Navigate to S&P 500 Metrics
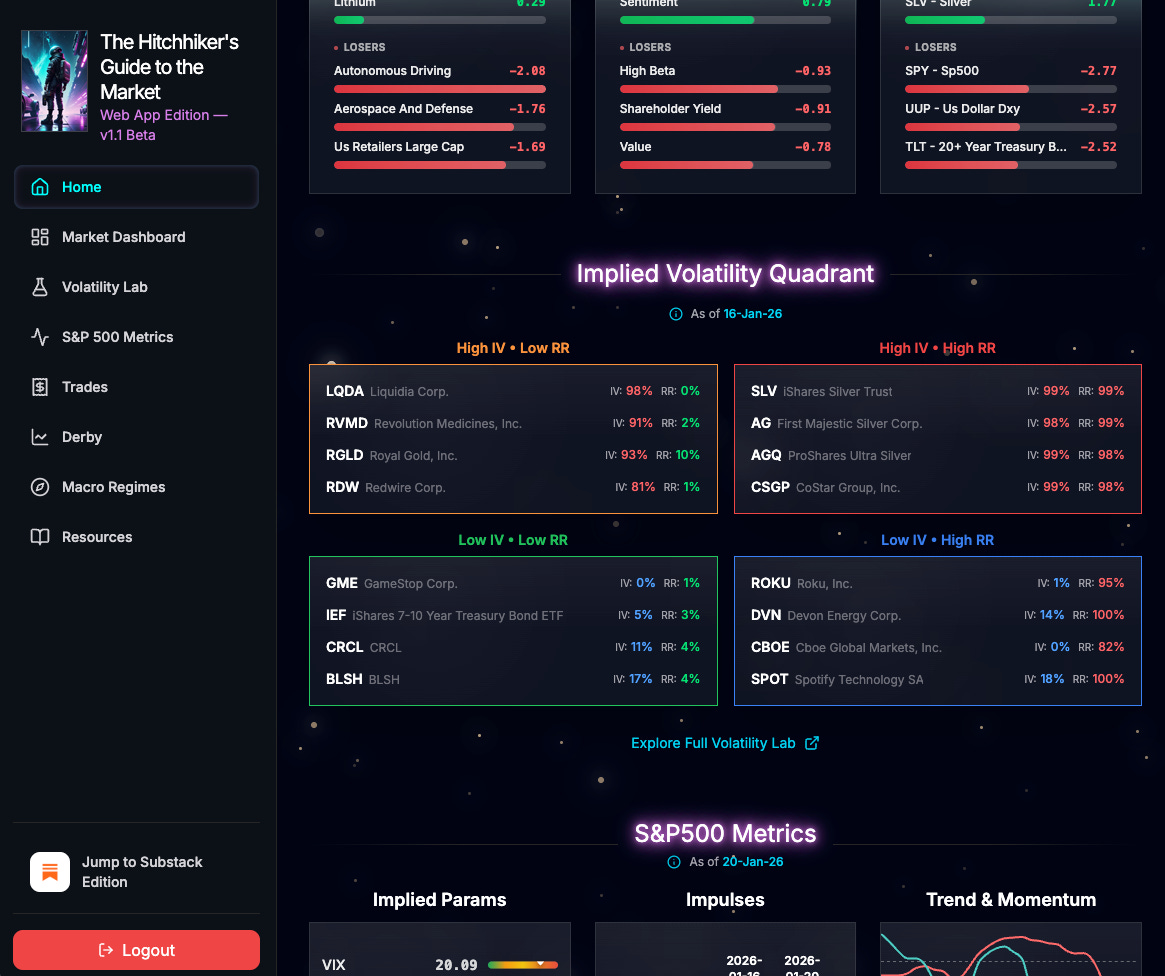The height and width of the screenshot is (976, 1165). 136,337
